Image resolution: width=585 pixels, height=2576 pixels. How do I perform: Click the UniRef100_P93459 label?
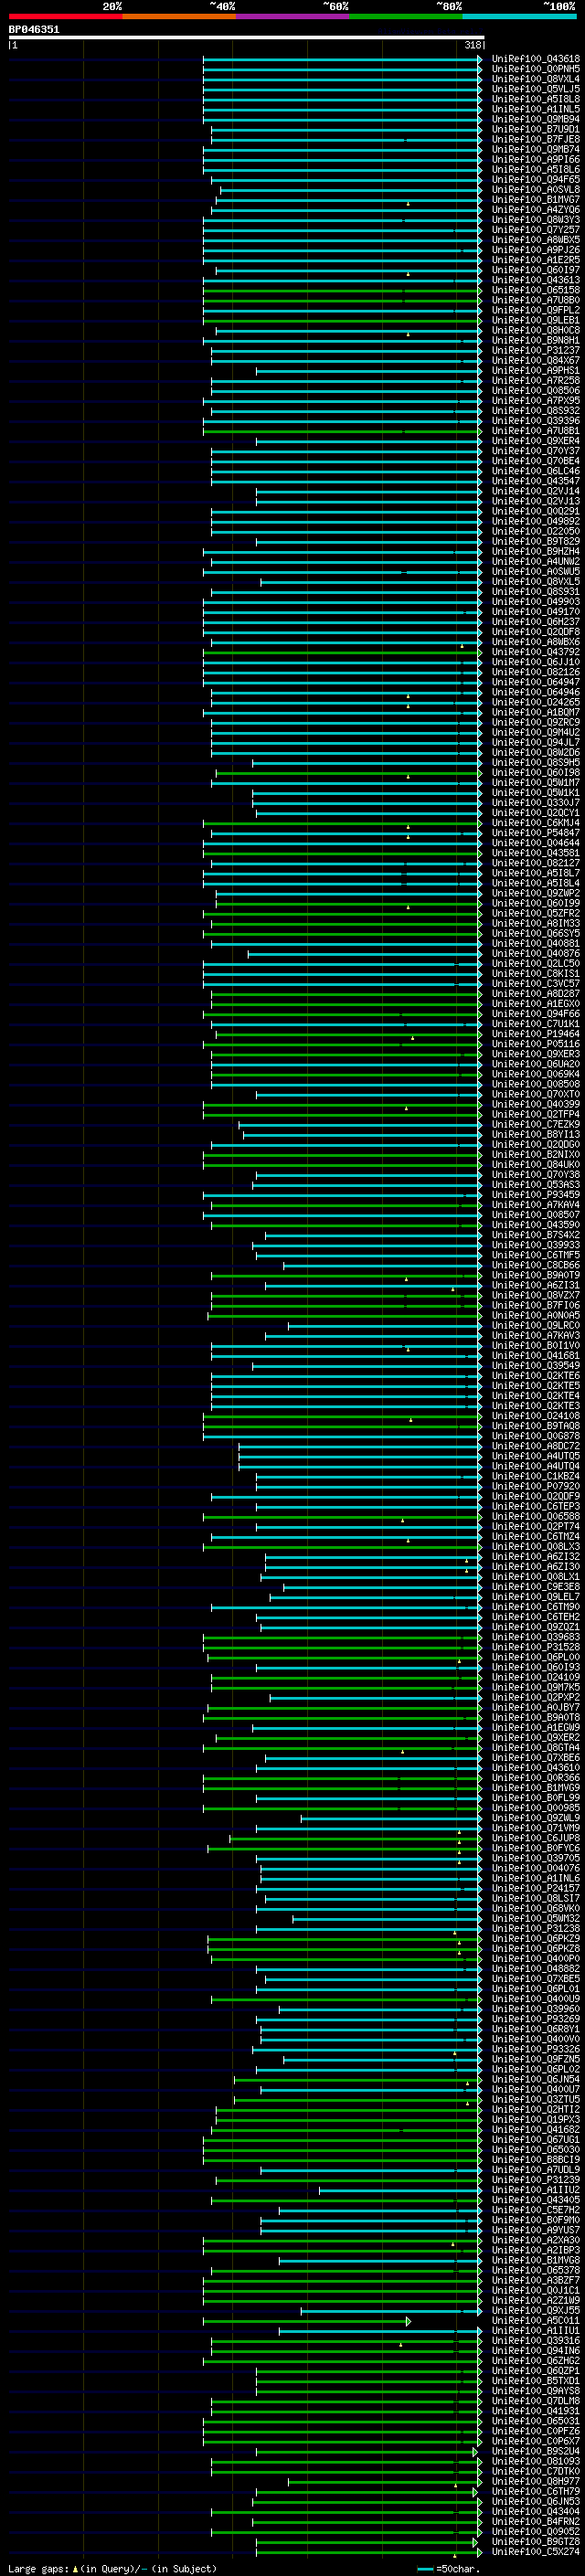[x=535, y=1196]
